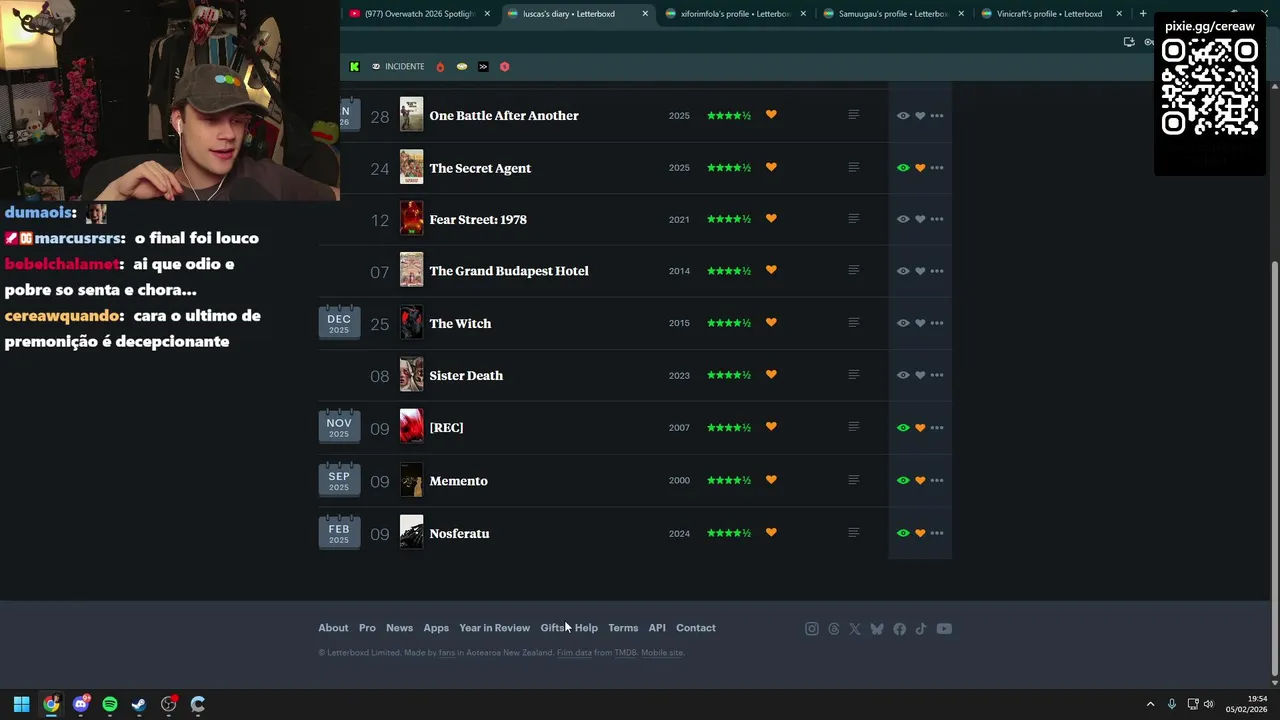Click the [REC] poster thumbnail
This screenshot has width=1280, height=720.
pyautogui.click(x=411, y=427)
